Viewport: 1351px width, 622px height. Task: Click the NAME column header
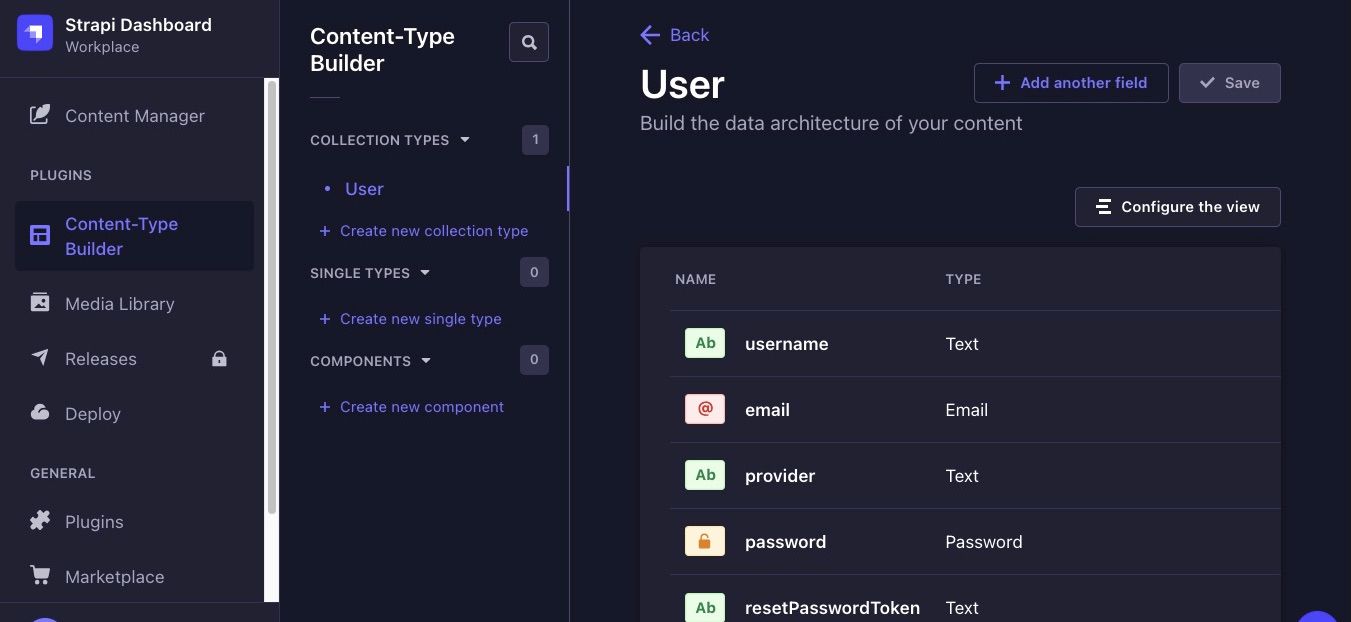pyautogui.click(x=695, y=279)
